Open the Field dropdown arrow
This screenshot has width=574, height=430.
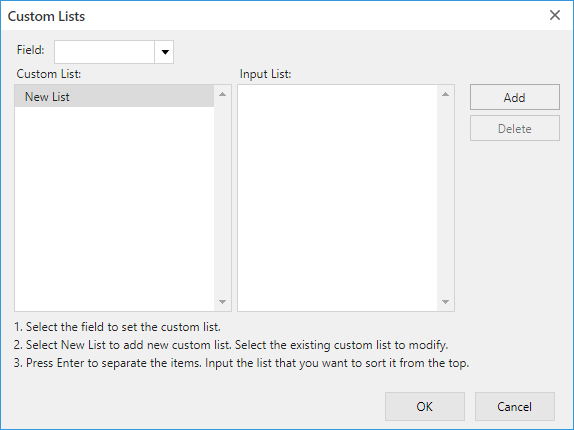click(x=165, y=52)
